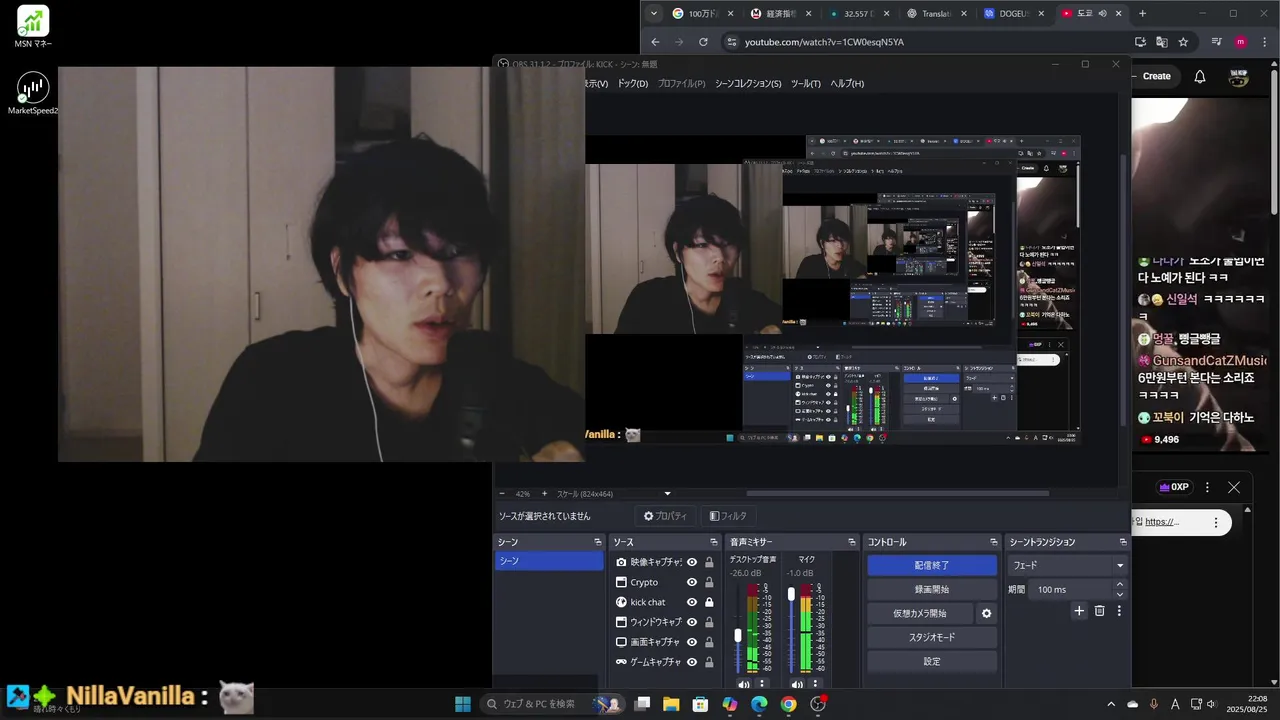Reload the Chrome page

[x=703, y=42]
